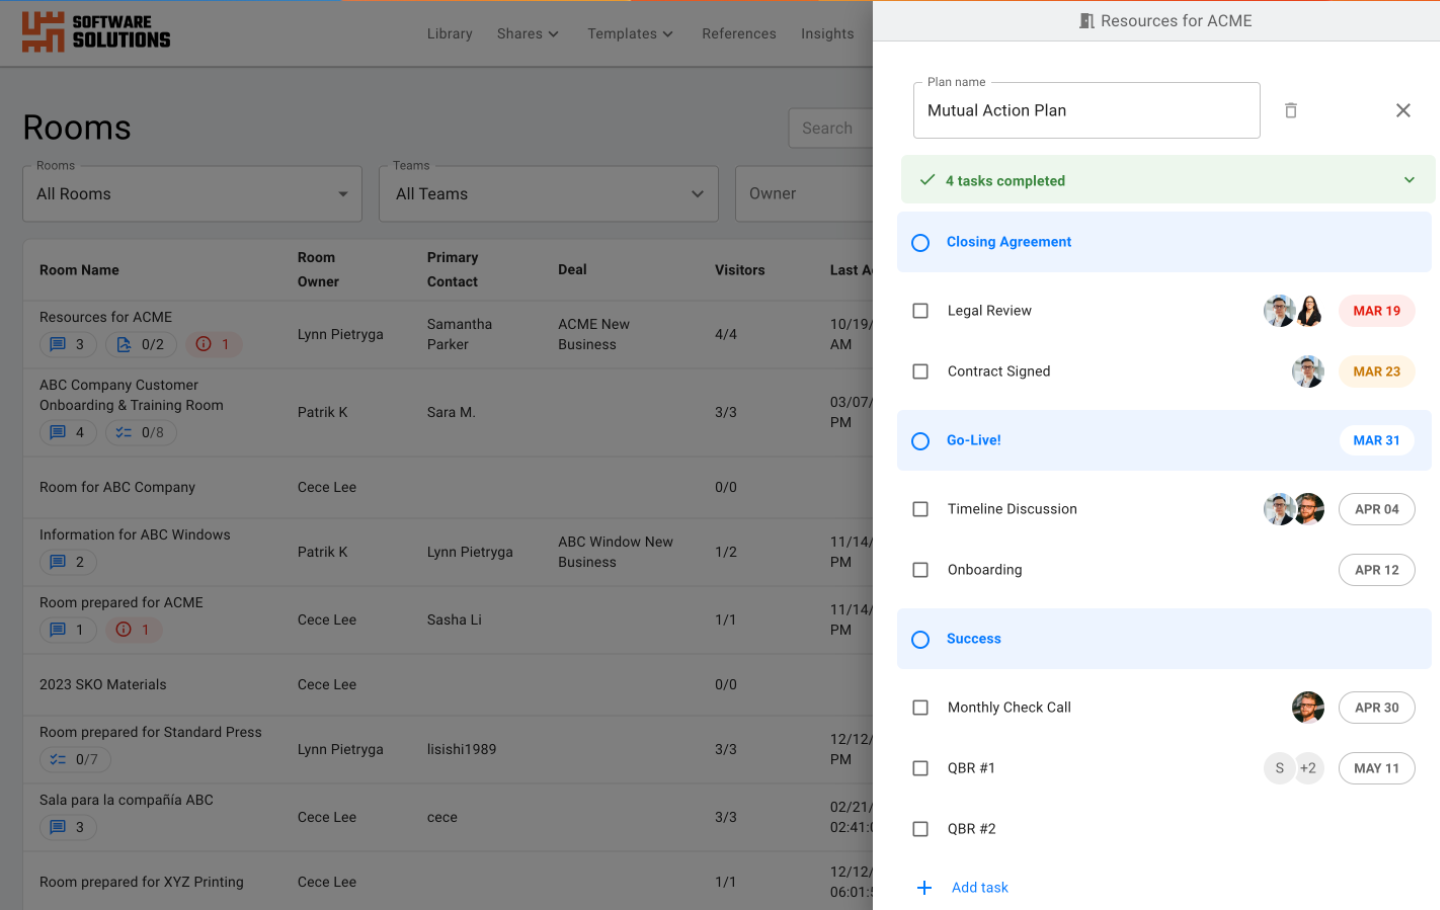Mark Contract Signed as complete
The image size is (1440, 910).
pyautogui.click(x=921, y=371)
